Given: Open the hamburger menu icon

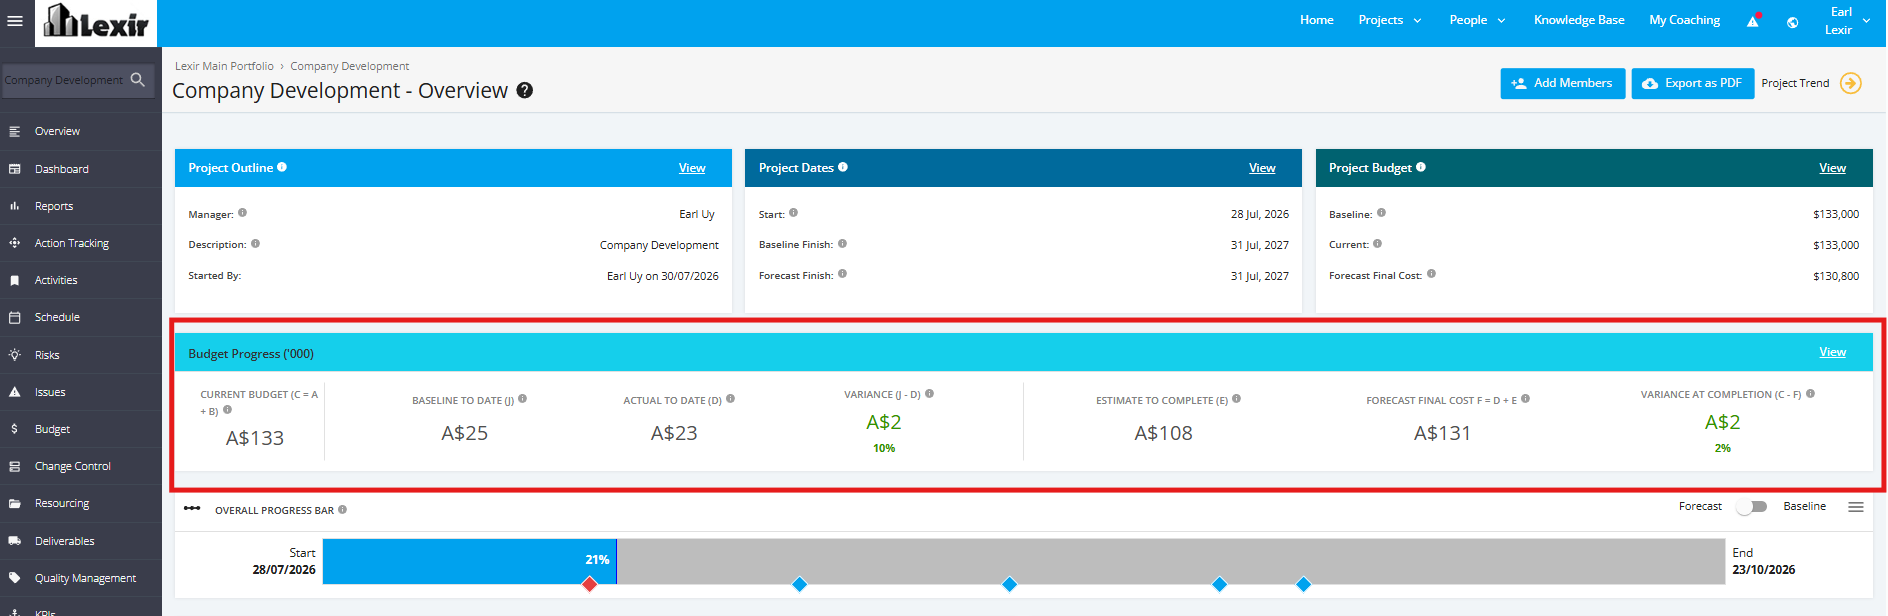Looking at the screenshot, I should tap(15, 20).
